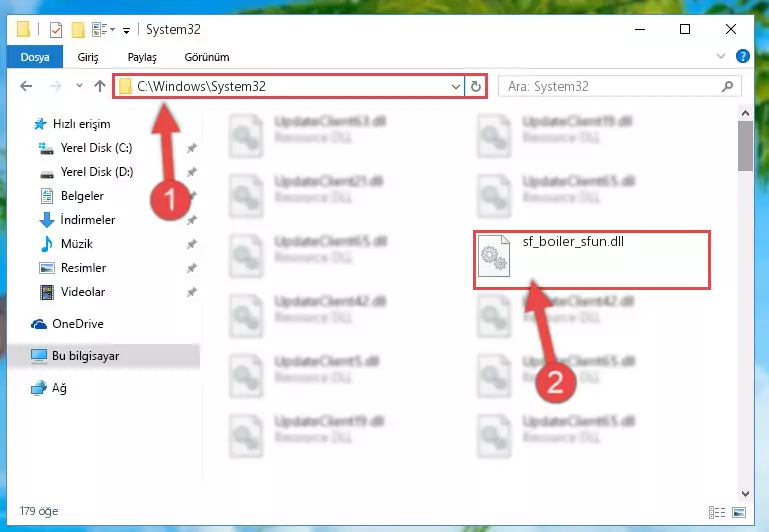The width and height of the screenshot is (769, 532).
Task: Click the Ara: System32 search field
Action: tap(611, 87)
